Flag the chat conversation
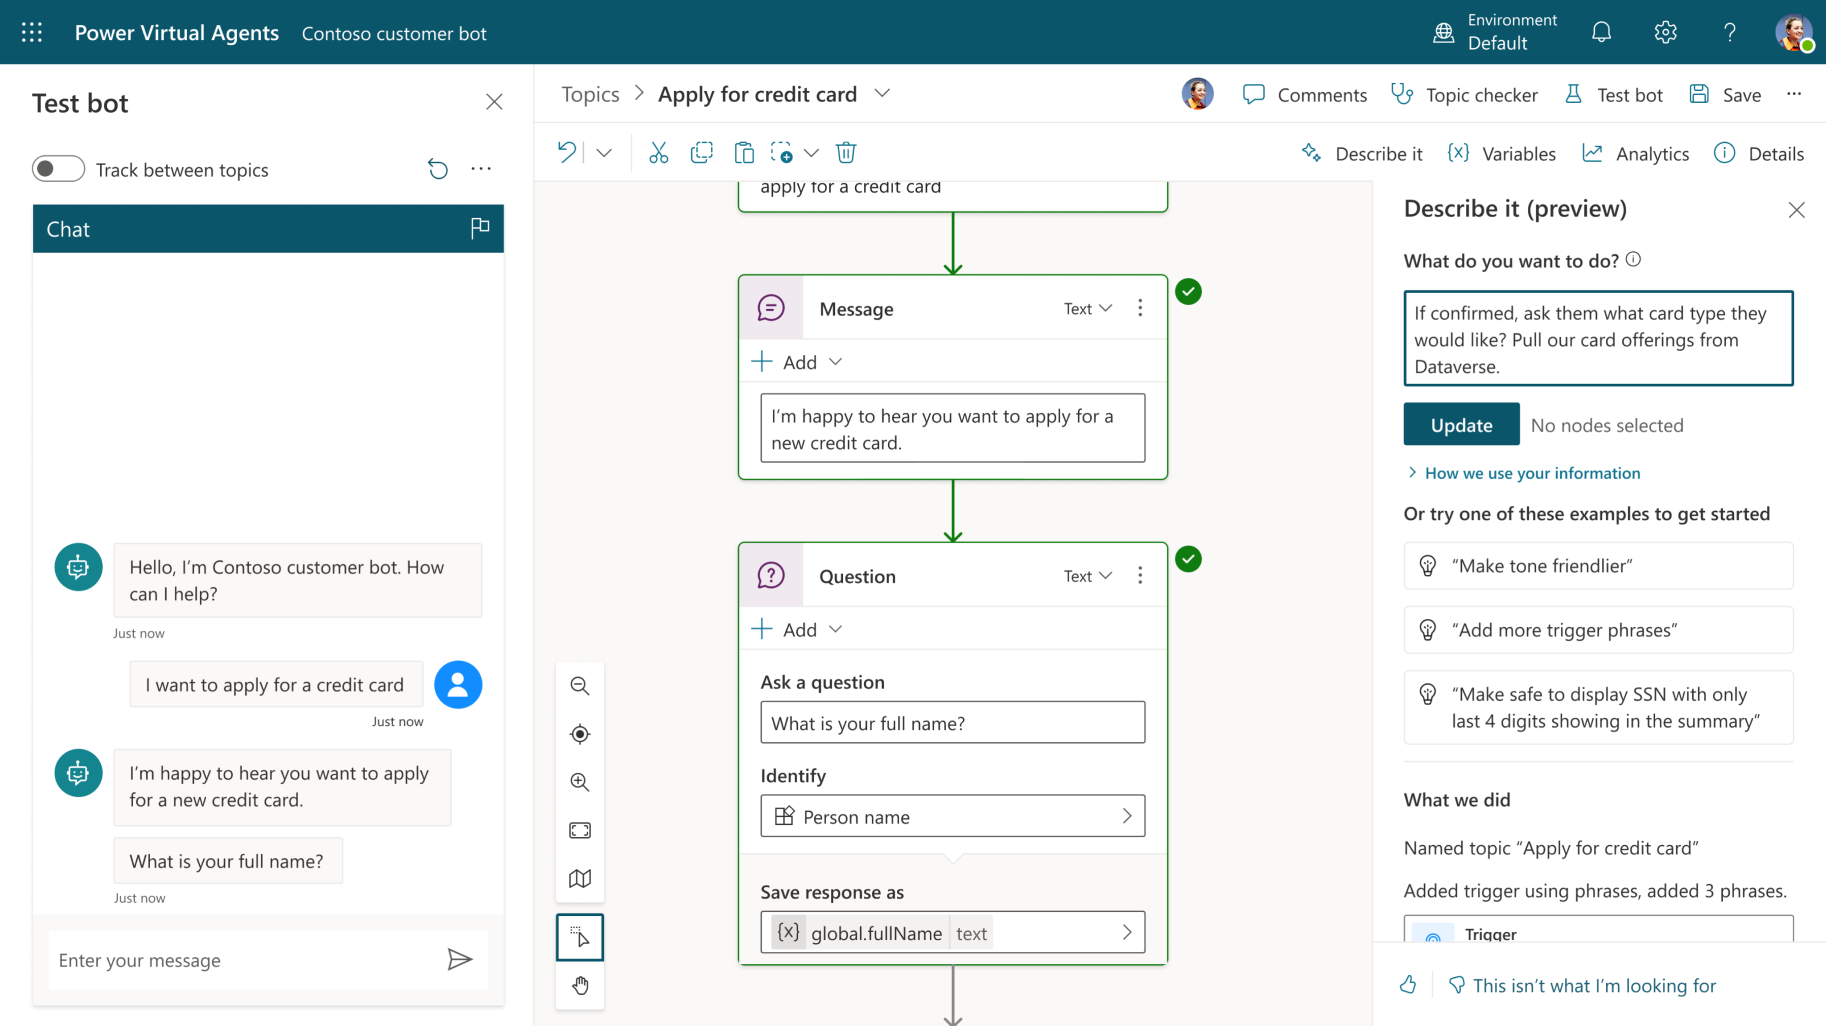 pyautogui.click(x=480, y=229)
